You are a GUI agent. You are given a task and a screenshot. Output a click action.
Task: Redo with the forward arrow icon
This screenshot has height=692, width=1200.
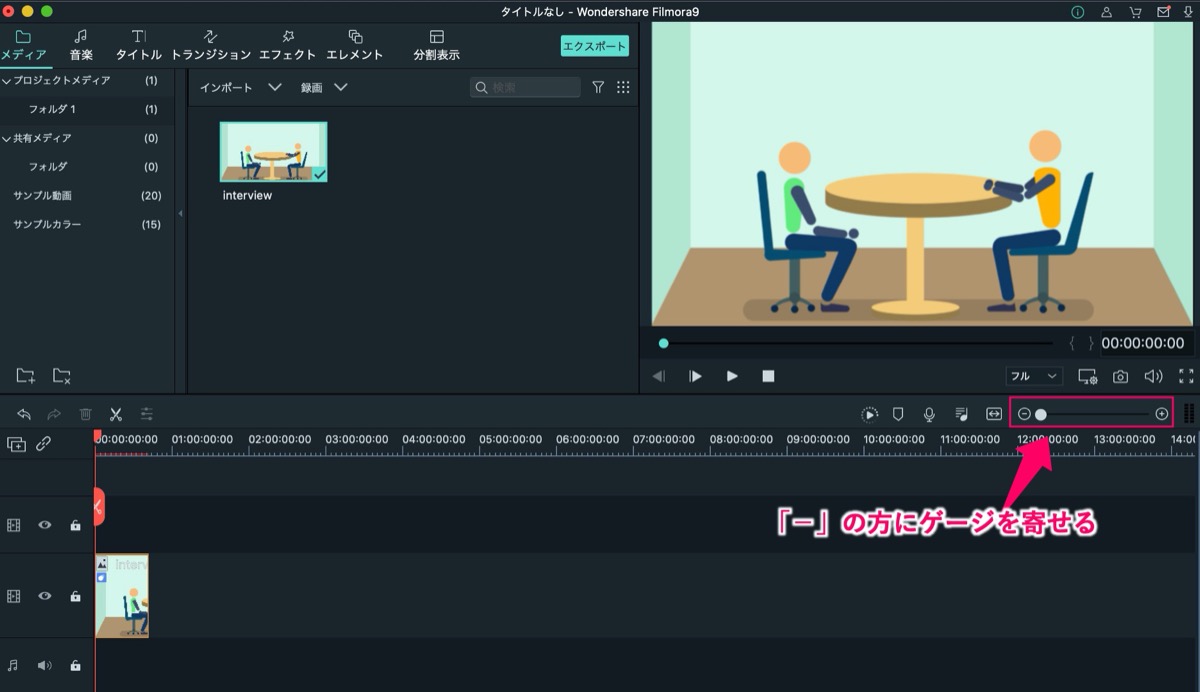coord(55,414)
